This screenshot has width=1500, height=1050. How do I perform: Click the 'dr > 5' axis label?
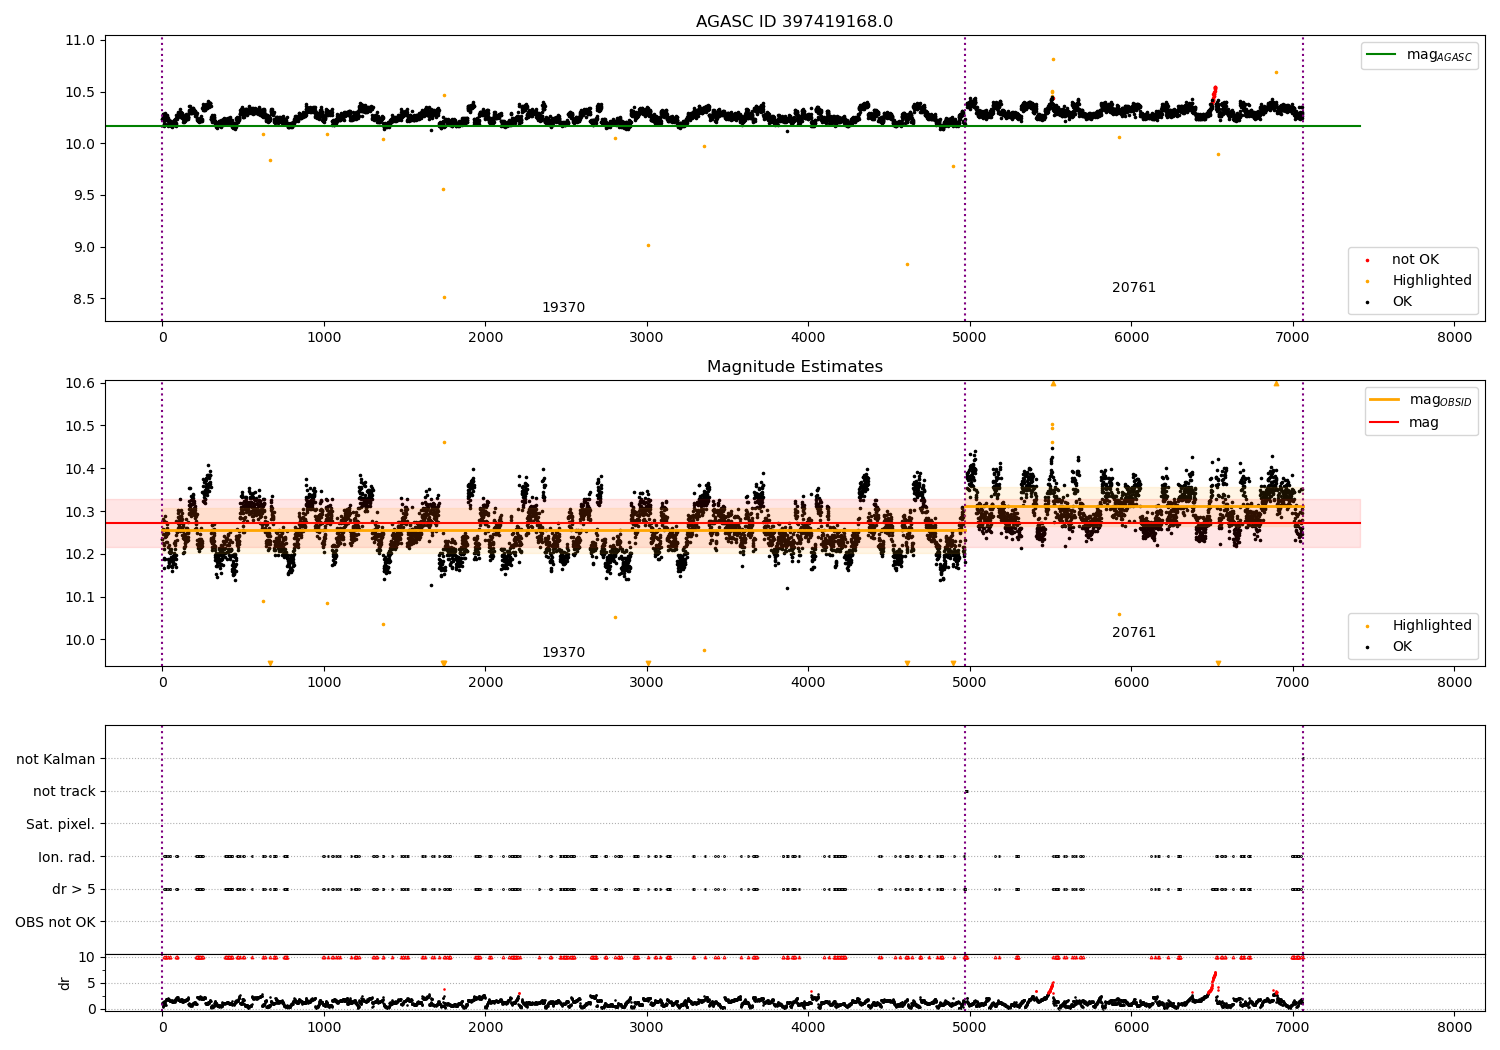pos(74,890)
